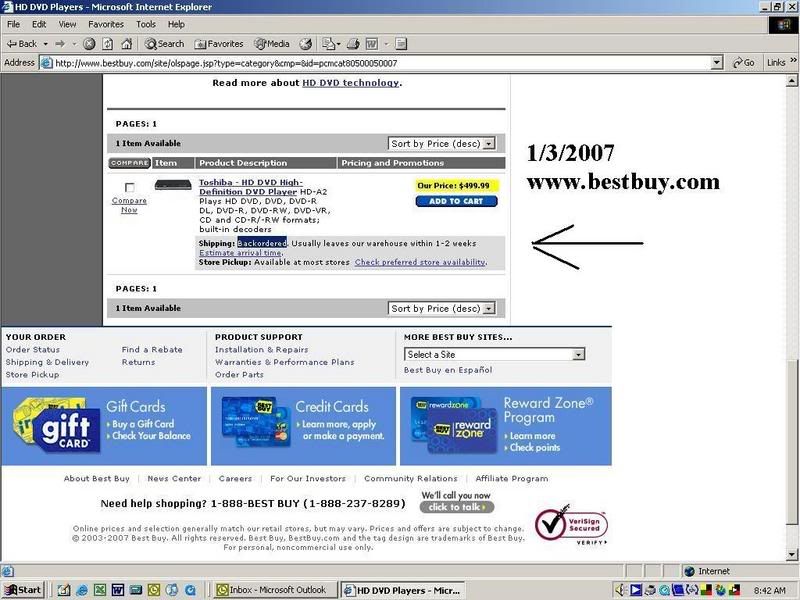Screen dimensions: 800x600
Task: Click the Links toolbar expand chevron
Action: coord(793,61)
